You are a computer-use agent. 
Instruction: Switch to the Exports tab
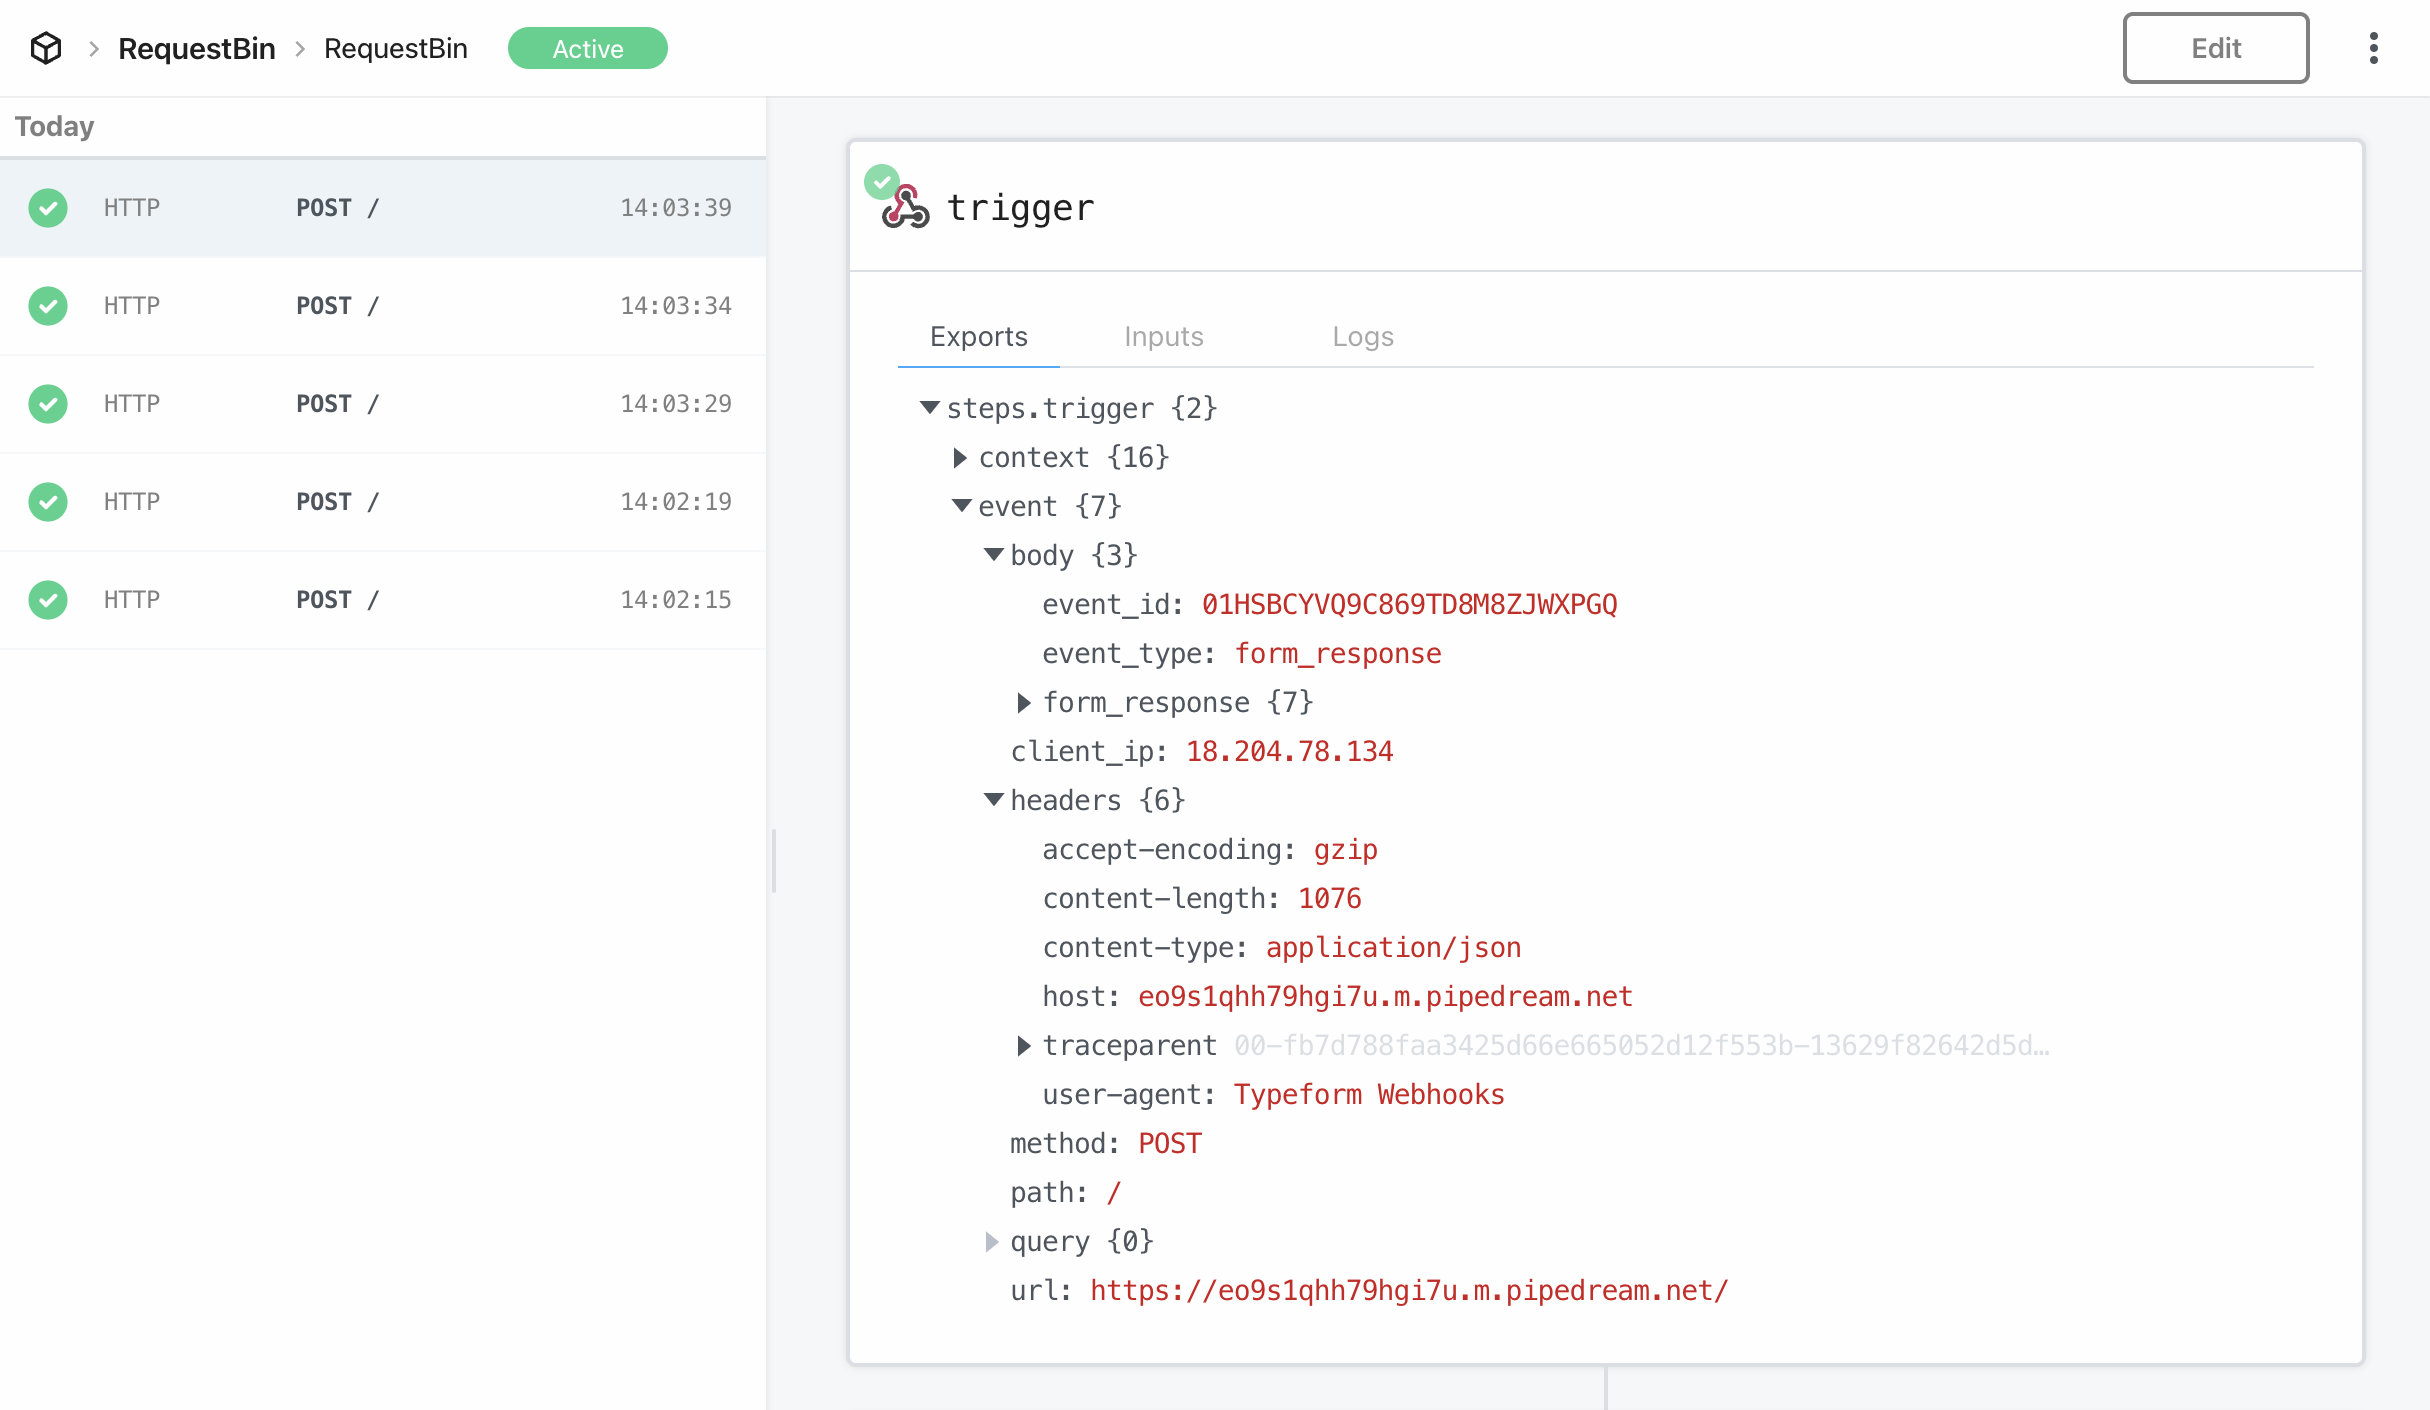979,336
